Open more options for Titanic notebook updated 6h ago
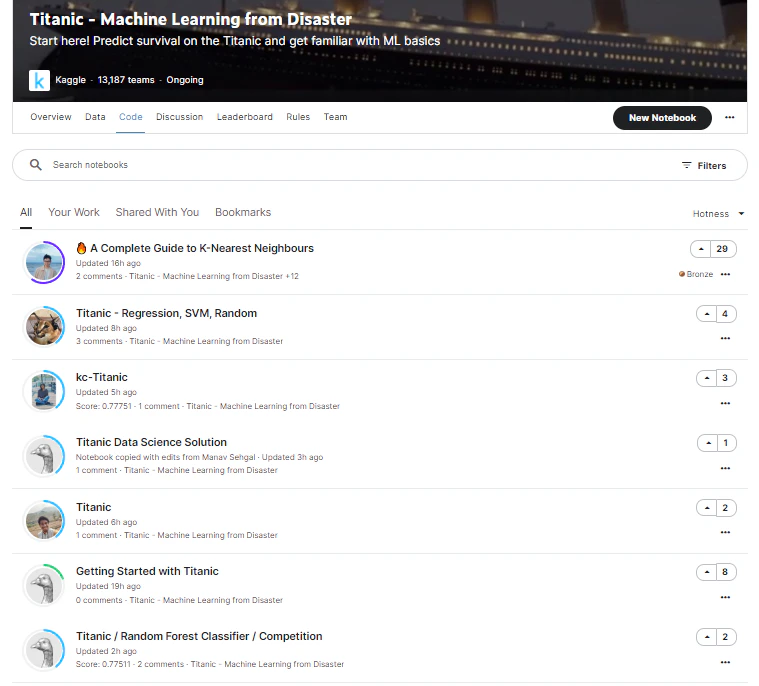Viewport: 759px width, 686px height. [725, 533]
